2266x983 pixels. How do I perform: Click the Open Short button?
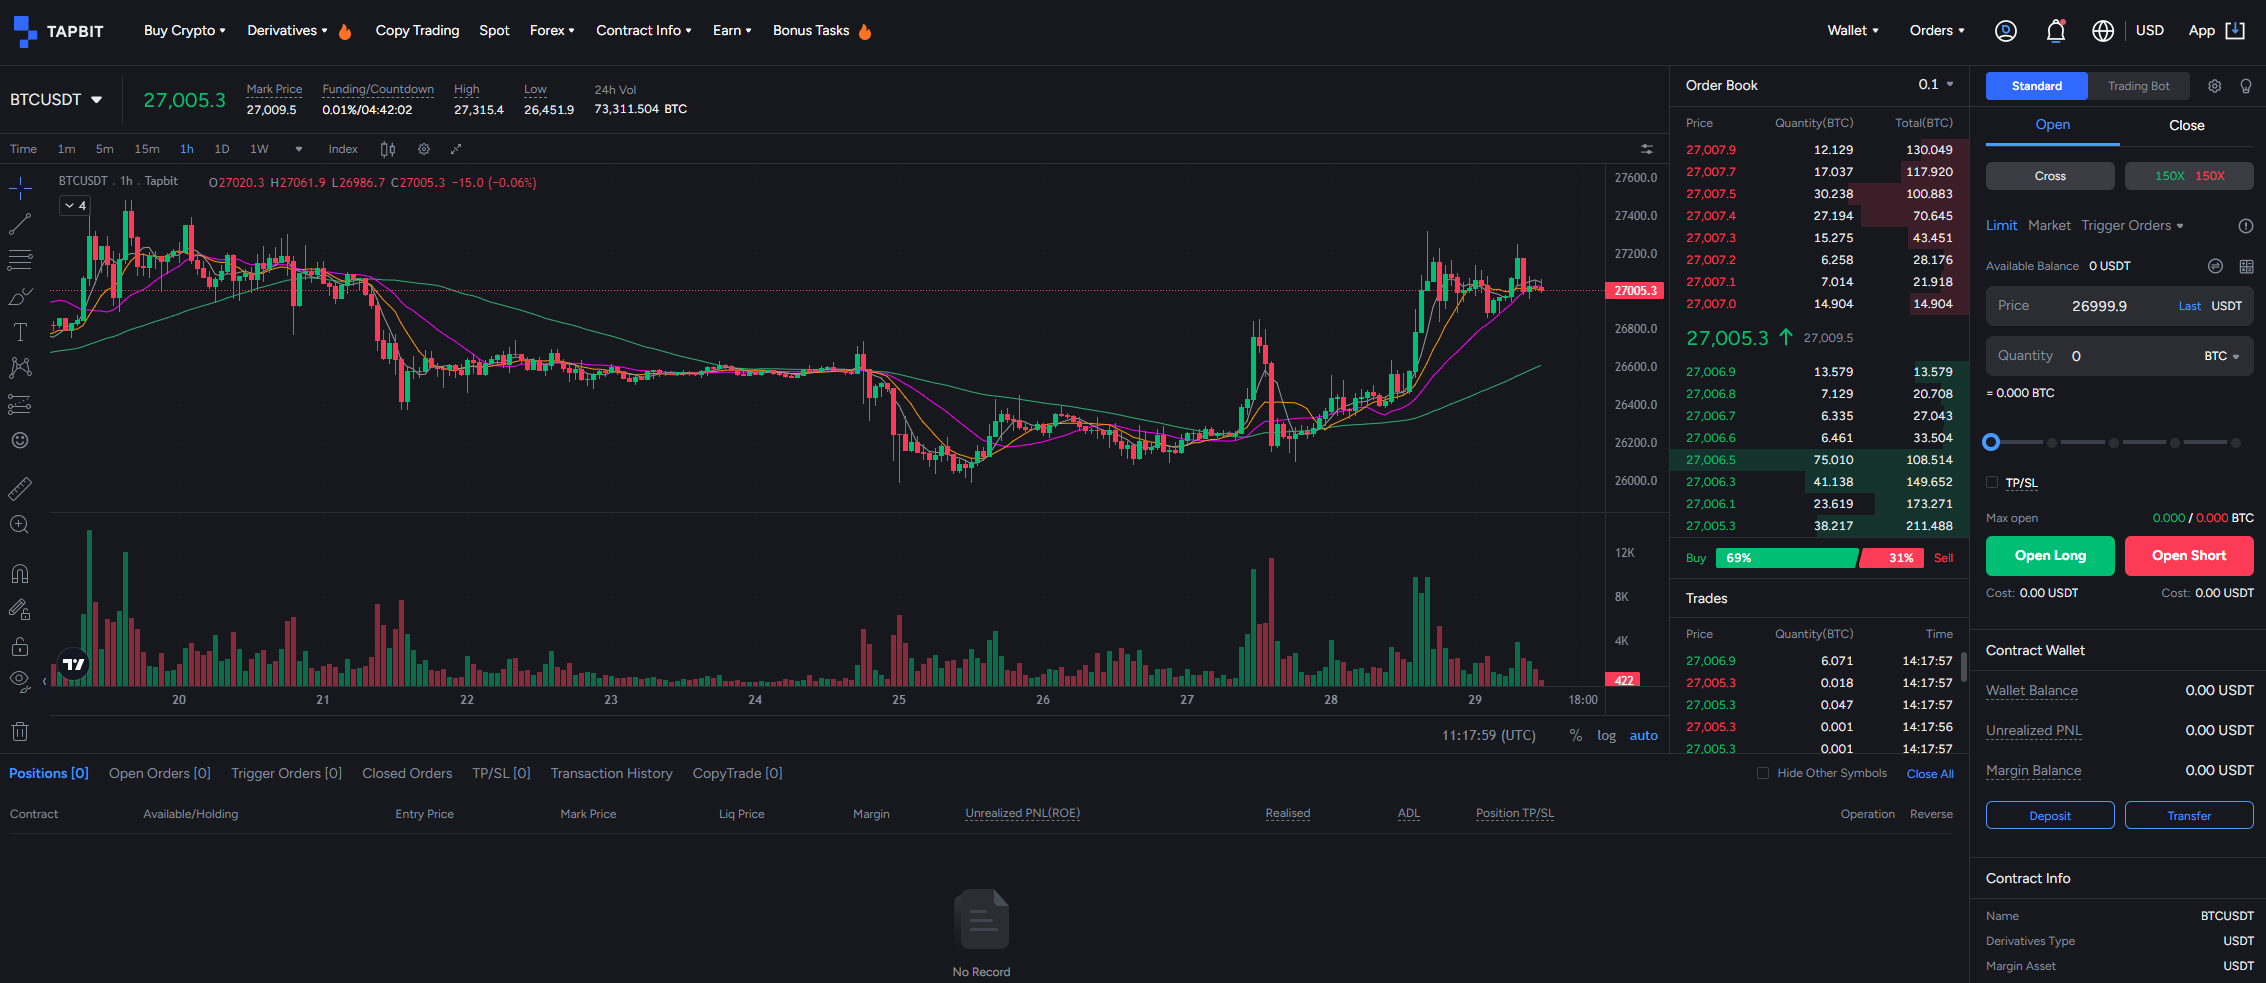(x=2189, y=556)
